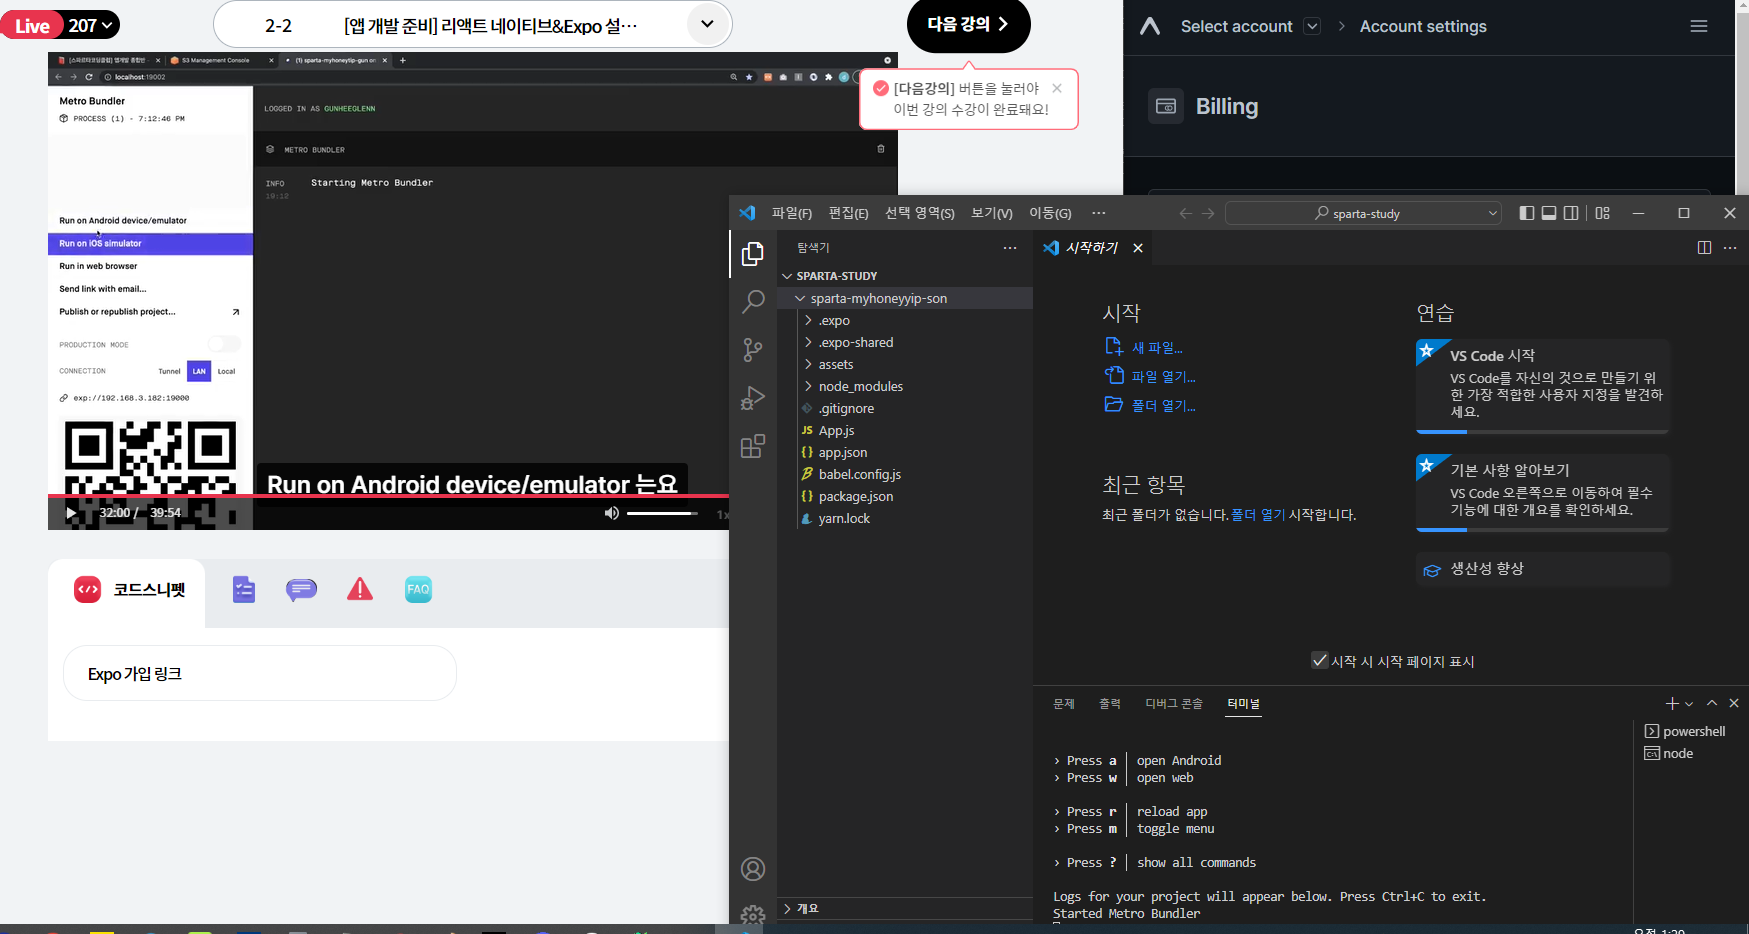Toggle the Production Mode switch in Metro Bundler video
Image resolution: width=1749 pixels, height=934 pixels.
[x=224, y=344]
